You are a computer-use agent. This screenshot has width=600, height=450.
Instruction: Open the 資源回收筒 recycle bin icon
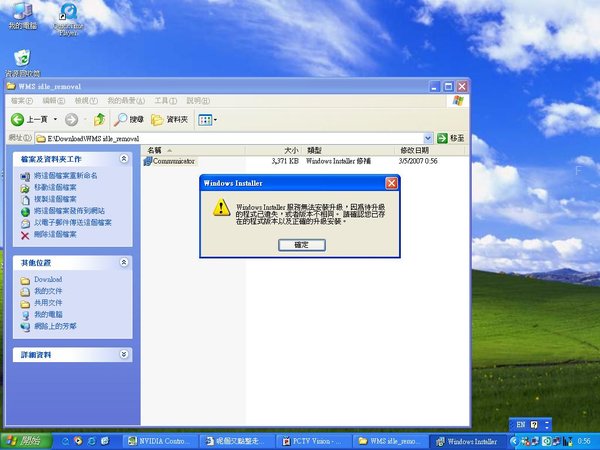[x=23, y=63]
